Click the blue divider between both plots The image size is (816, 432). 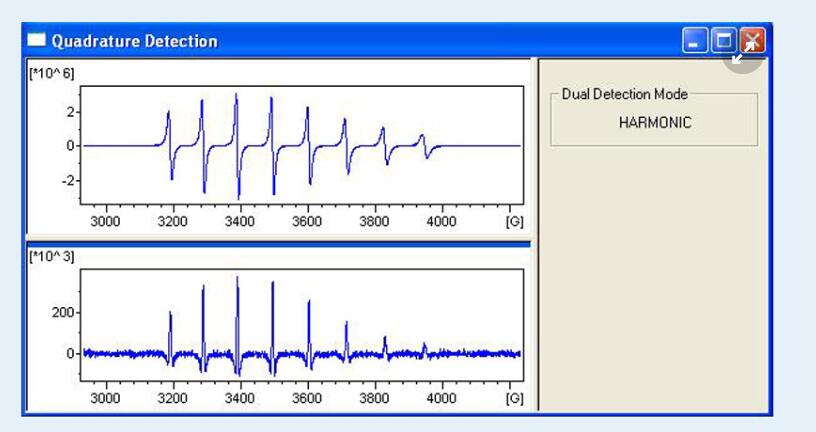278,243
